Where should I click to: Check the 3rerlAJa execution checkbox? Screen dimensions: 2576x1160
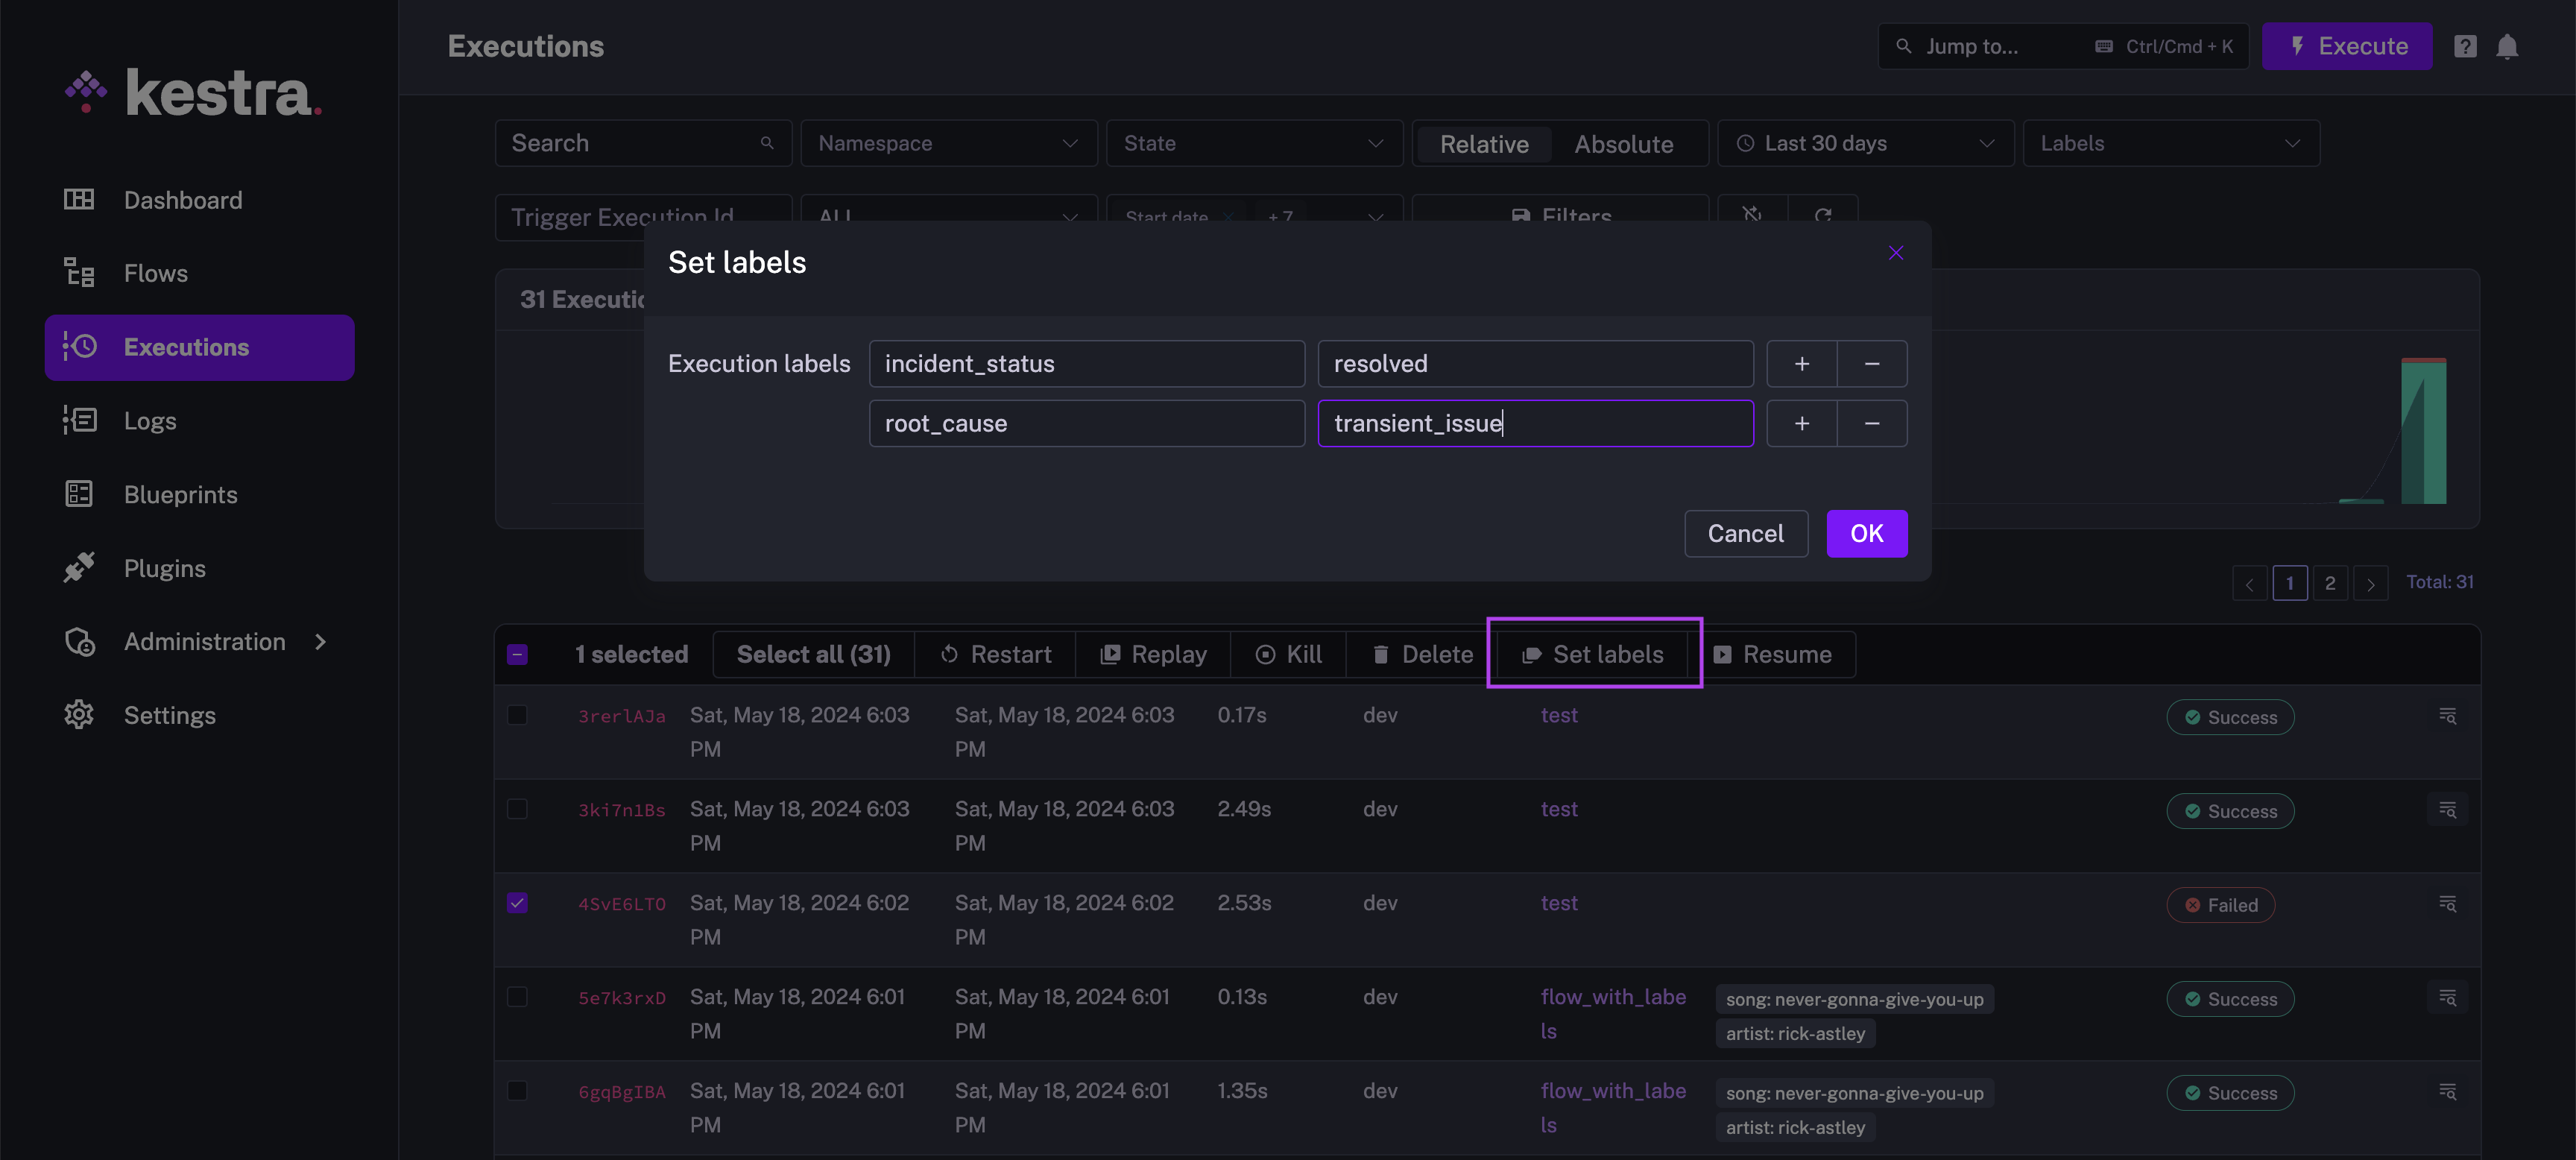(517, 715)
